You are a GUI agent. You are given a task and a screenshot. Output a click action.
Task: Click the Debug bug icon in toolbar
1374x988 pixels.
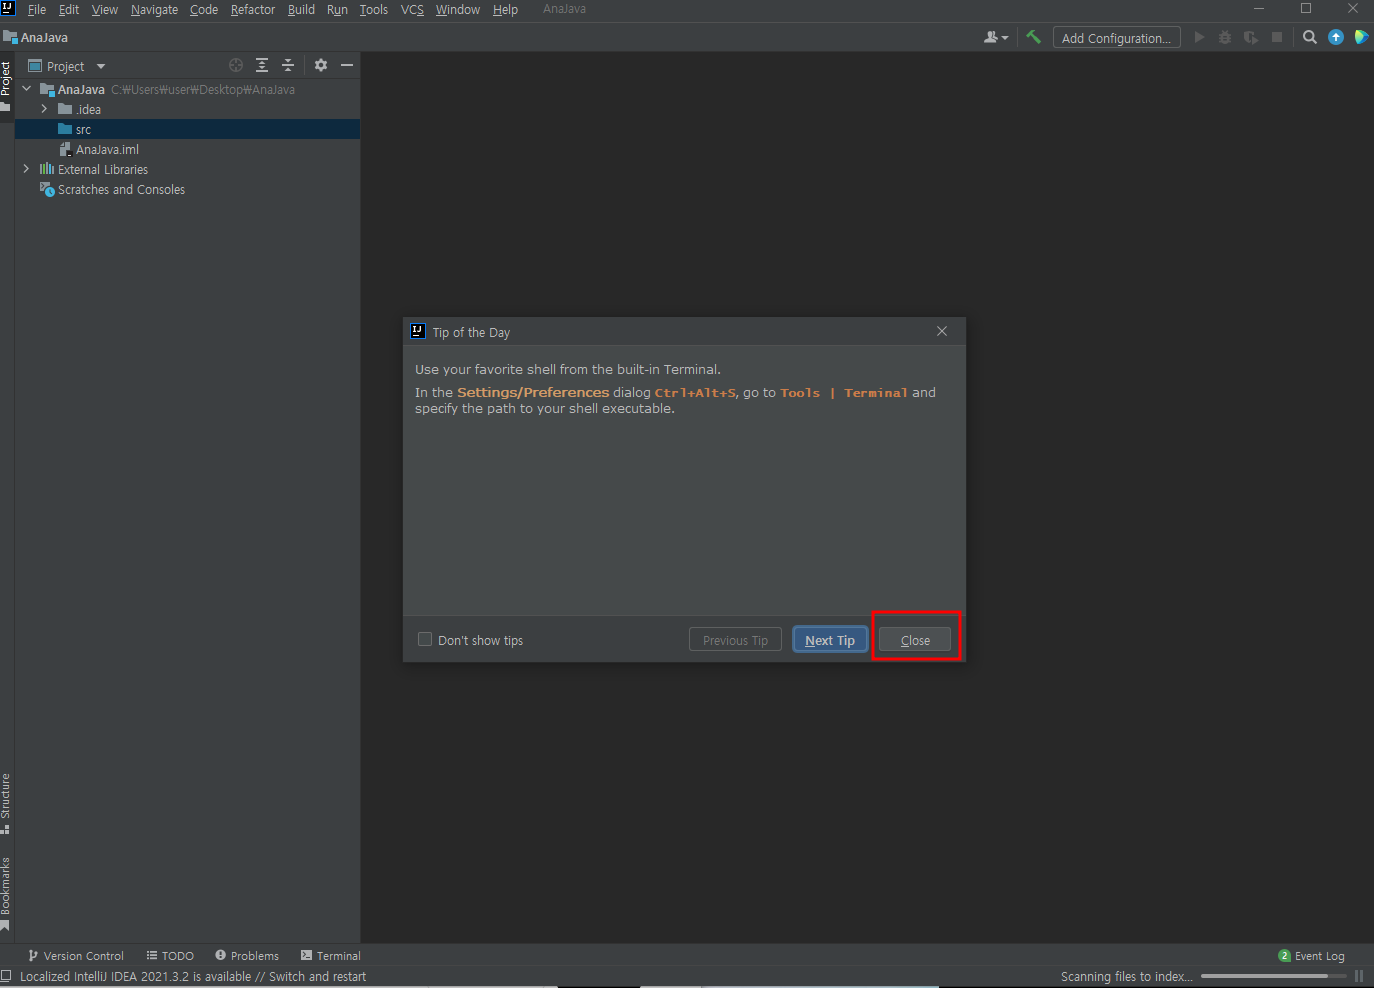coord(1225,37)
